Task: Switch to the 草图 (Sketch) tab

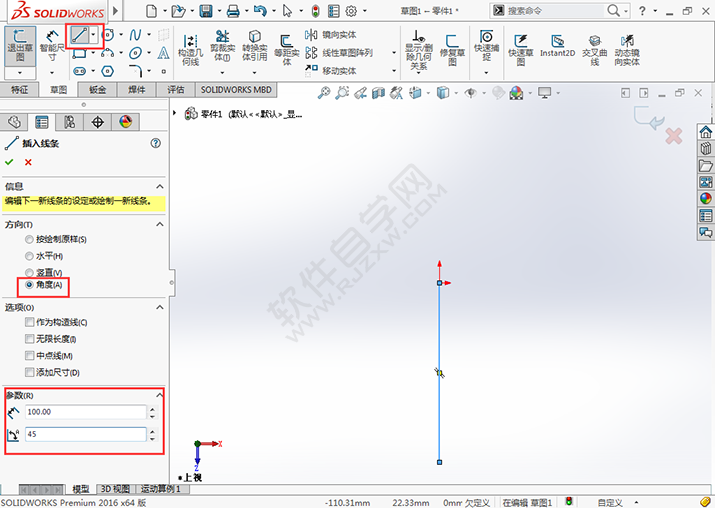Action: coord(58,90)
